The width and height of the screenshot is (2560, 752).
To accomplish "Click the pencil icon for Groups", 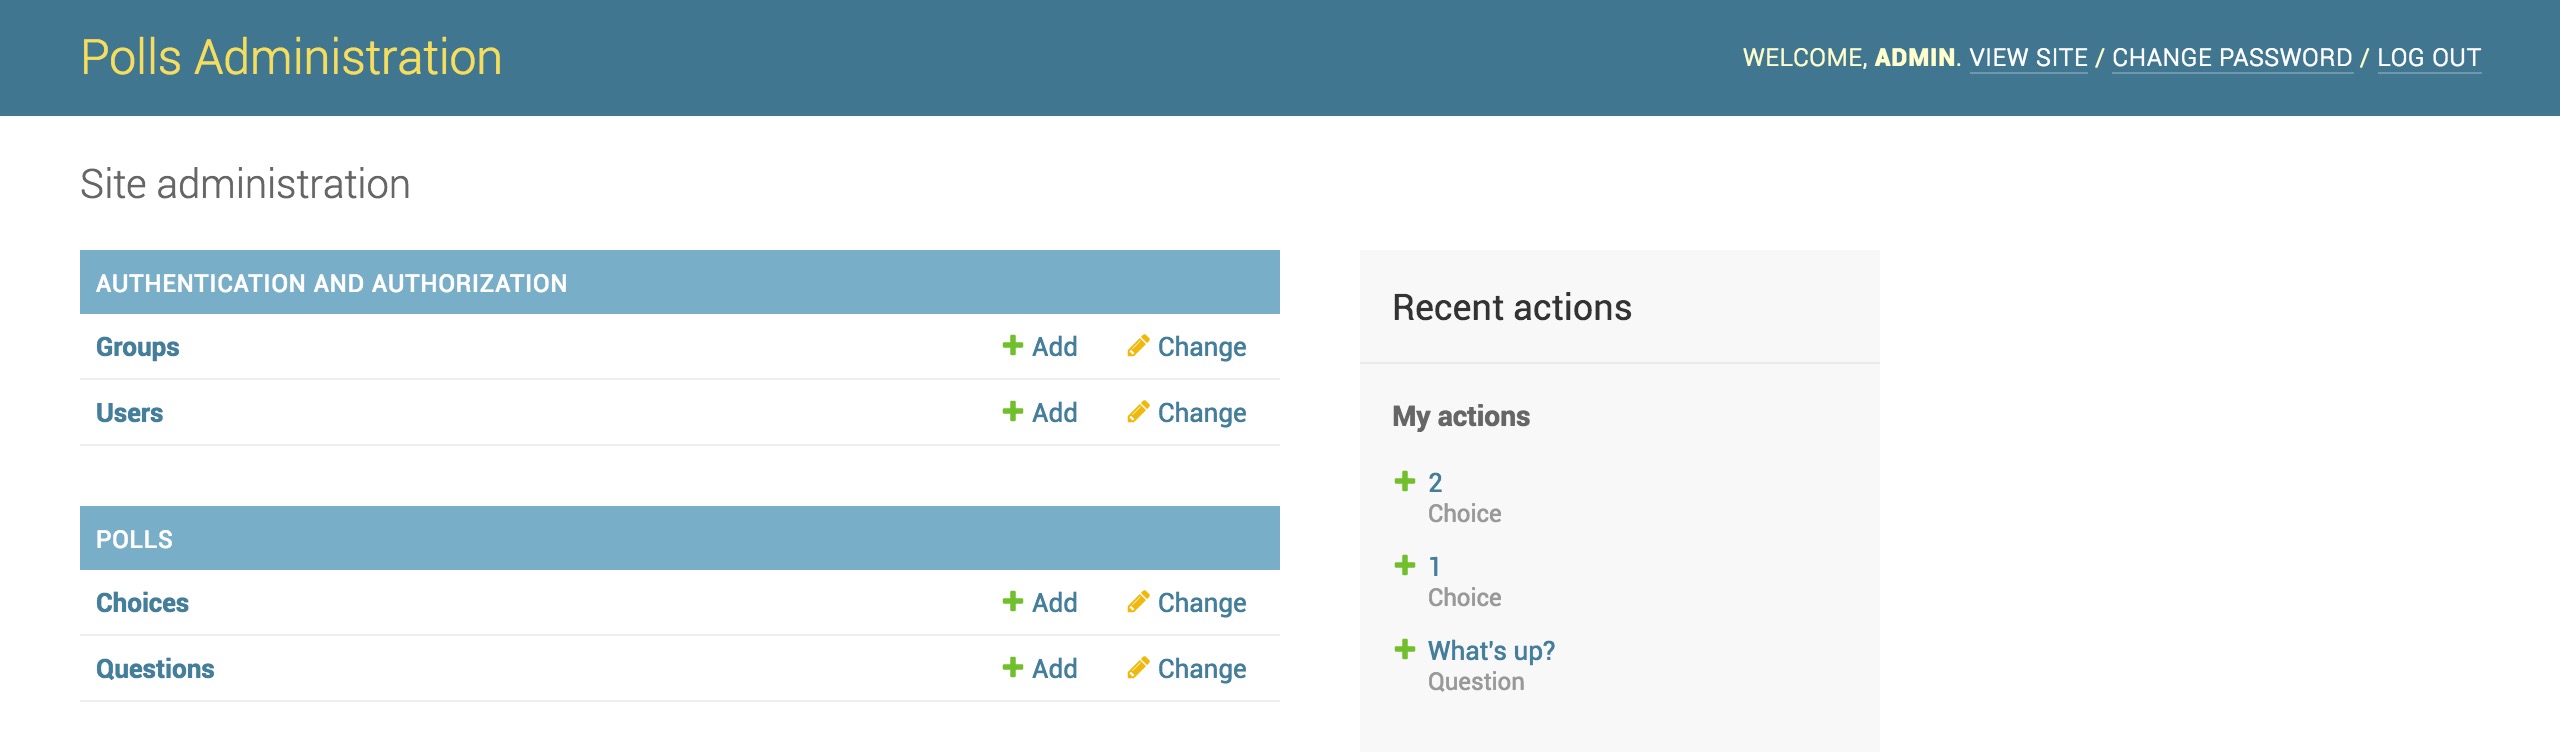I will coord(1138,346).
